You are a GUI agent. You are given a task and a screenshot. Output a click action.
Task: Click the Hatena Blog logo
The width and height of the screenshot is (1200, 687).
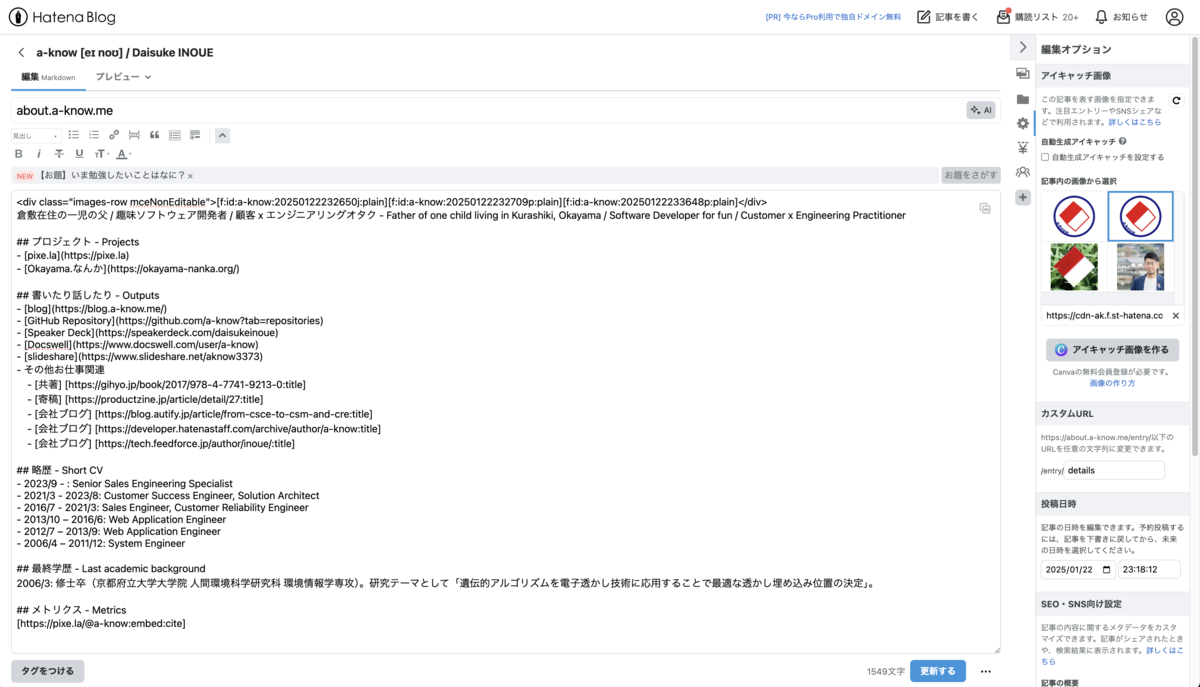pos(62,17)
